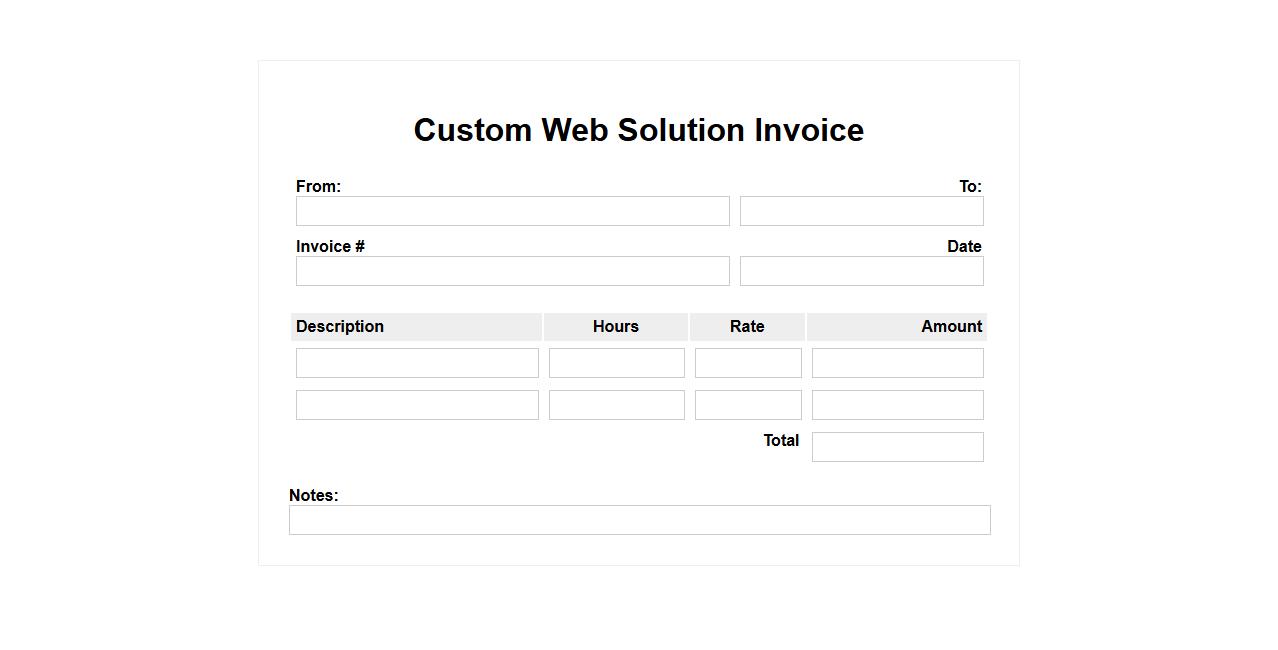Click the second row Hours field
Viewport: 1278px width, 650px height.
click(616, 405)
